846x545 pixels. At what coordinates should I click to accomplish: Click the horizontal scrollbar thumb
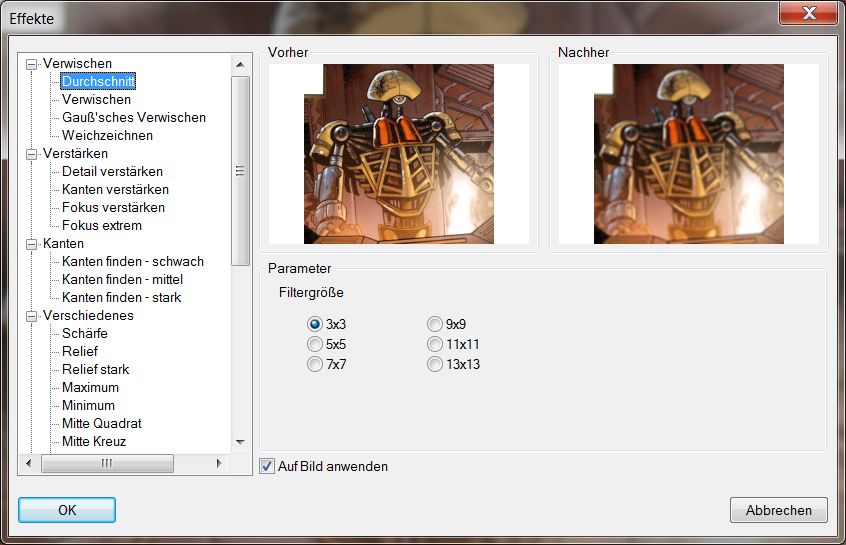tap(107, 463)
